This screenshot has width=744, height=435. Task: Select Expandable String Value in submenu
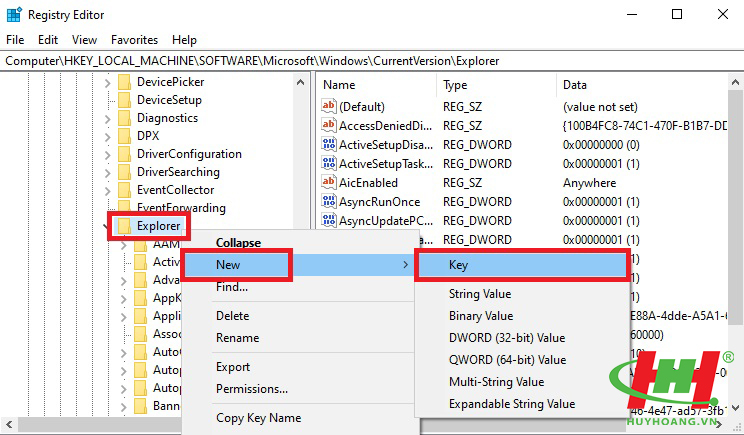(522, 404)
